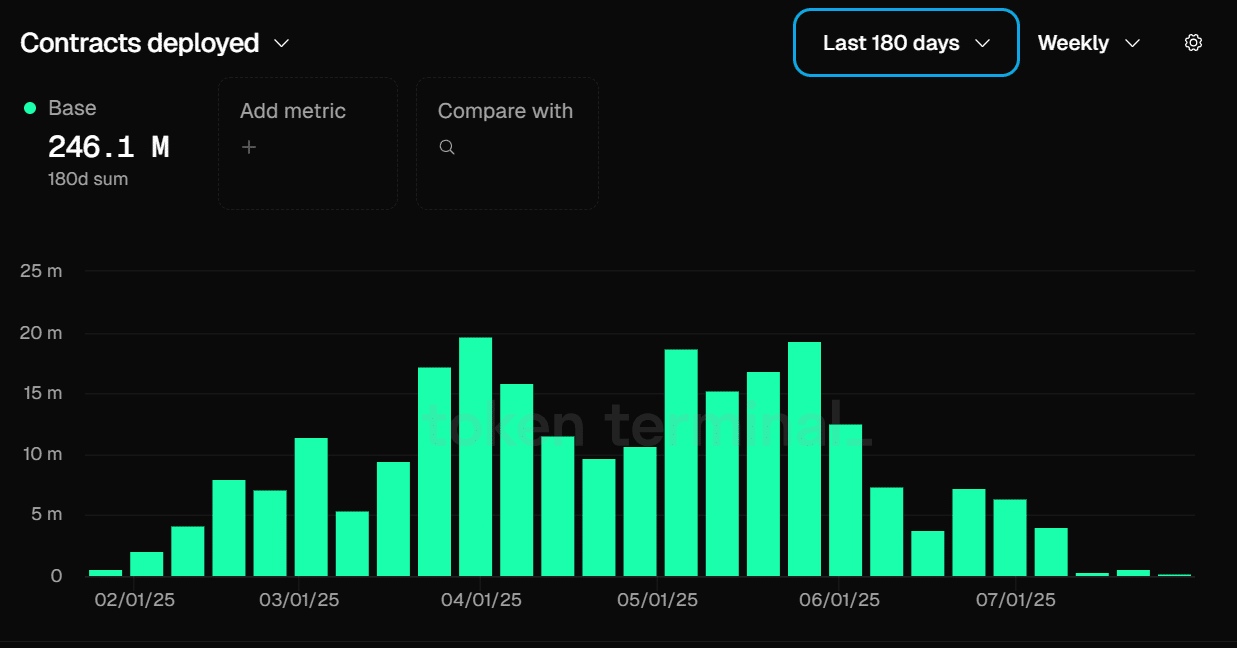1237x648 pixels.
Task: Click the magnifier icon under Compare with
Action: pyautogui.click(x=447, y=148)
